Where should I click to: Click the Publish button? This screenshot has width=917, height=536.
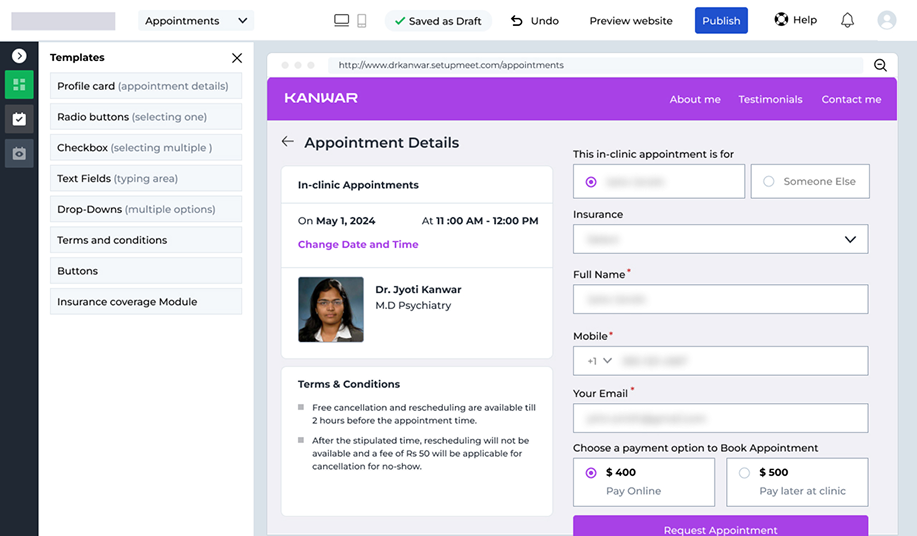tap(721, 20)
